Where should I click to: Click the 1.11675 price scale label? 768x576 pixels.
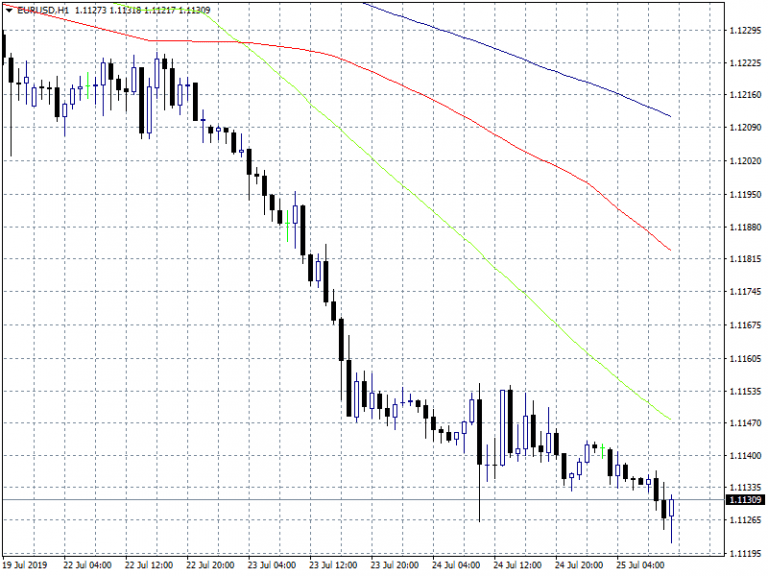click(x=743, y=326)
